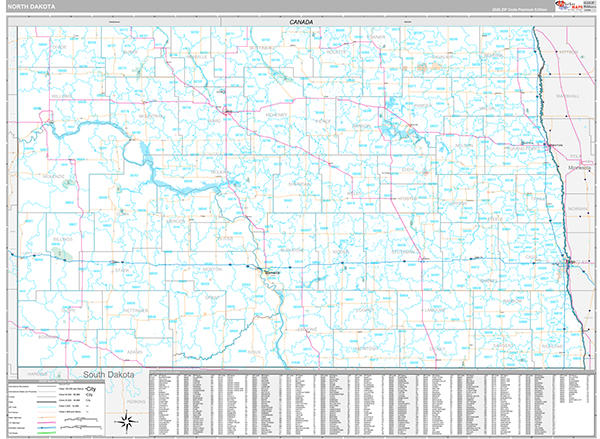This screenshot has height=439, width=600.
Task: Select the SHERIDAN county label
Action: click(x=300, y=184)
